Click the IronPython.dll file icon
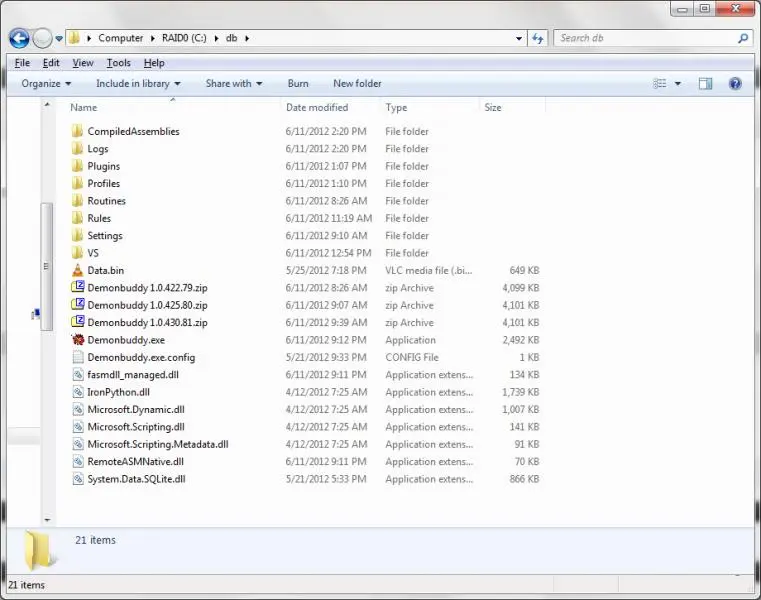The image size is (761, 600). [78, 392]
